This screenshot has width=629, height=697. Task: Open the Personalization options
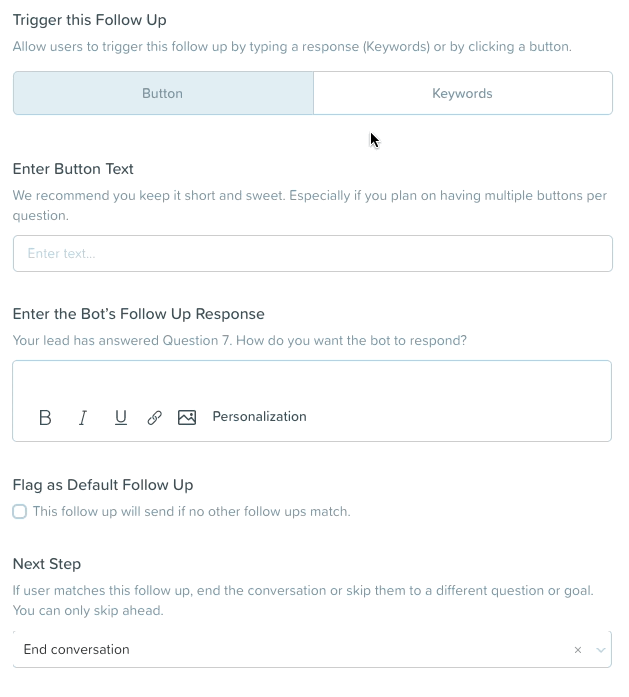click(259, 417)
